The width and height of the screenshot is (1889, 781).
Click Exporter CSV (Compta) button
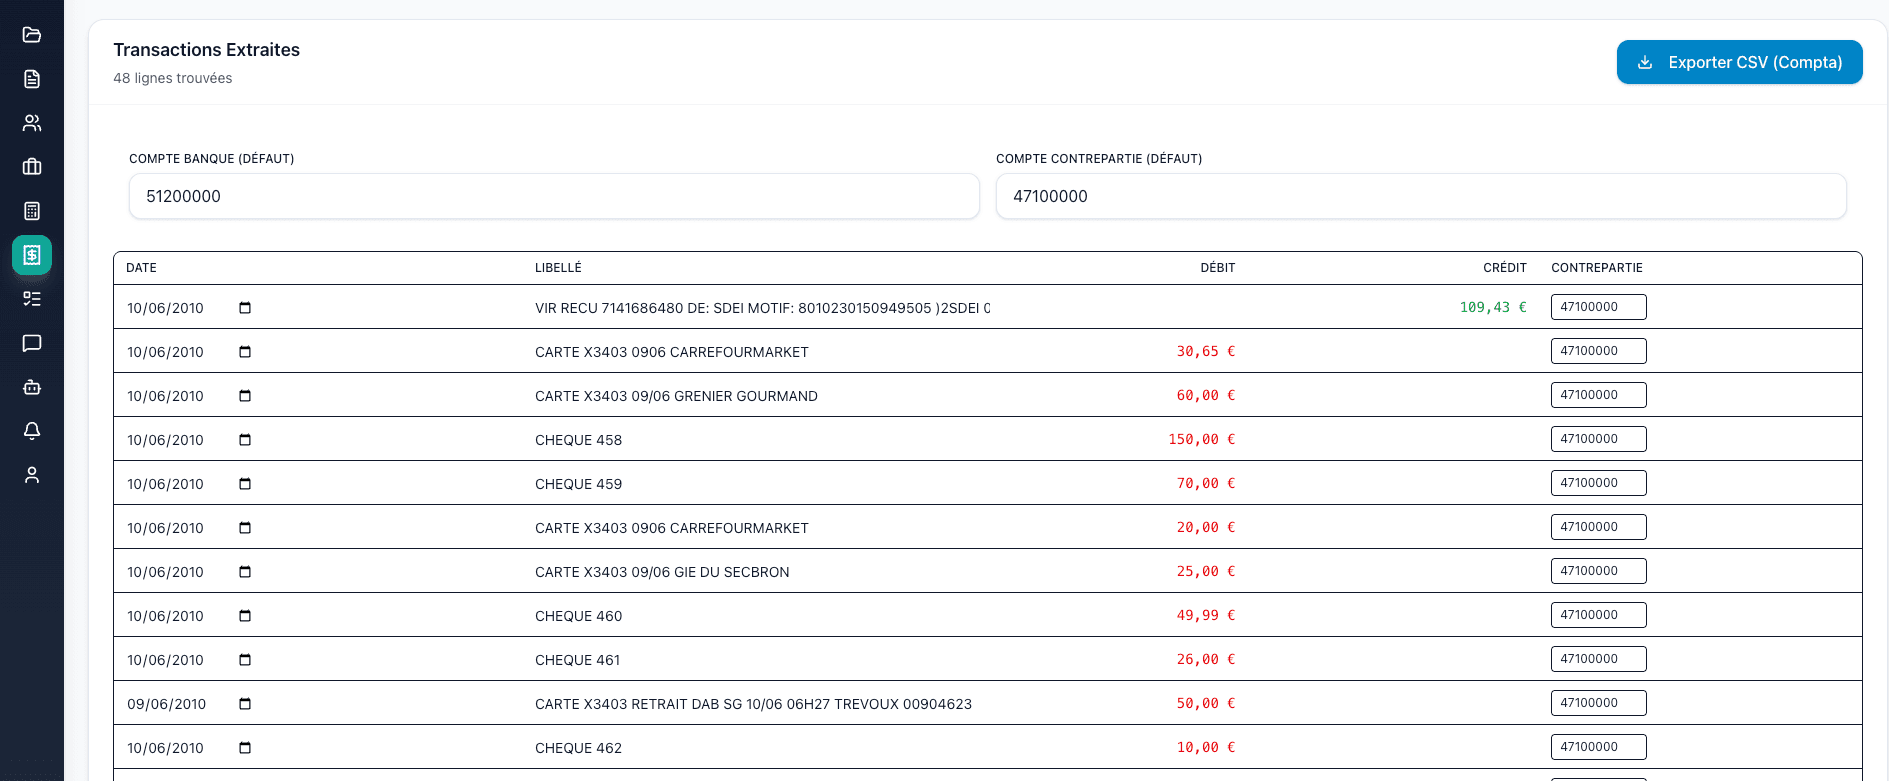pyautogui.click(x=1739, y=62)
